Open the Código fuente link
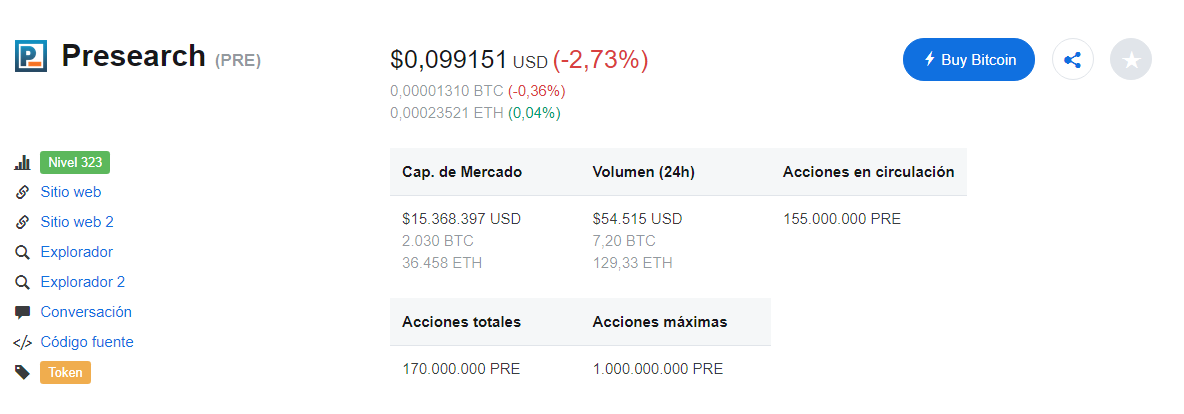Screen dimensions: 1184x414 pos(87,342)
